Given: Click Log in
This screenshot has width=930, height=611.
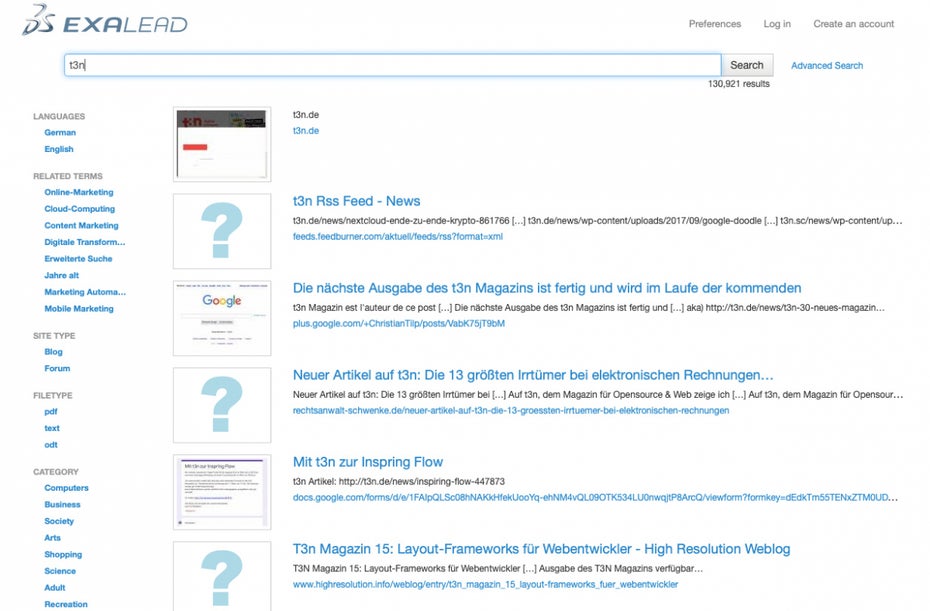Looking at the screenshot, I should click(777, 24).
